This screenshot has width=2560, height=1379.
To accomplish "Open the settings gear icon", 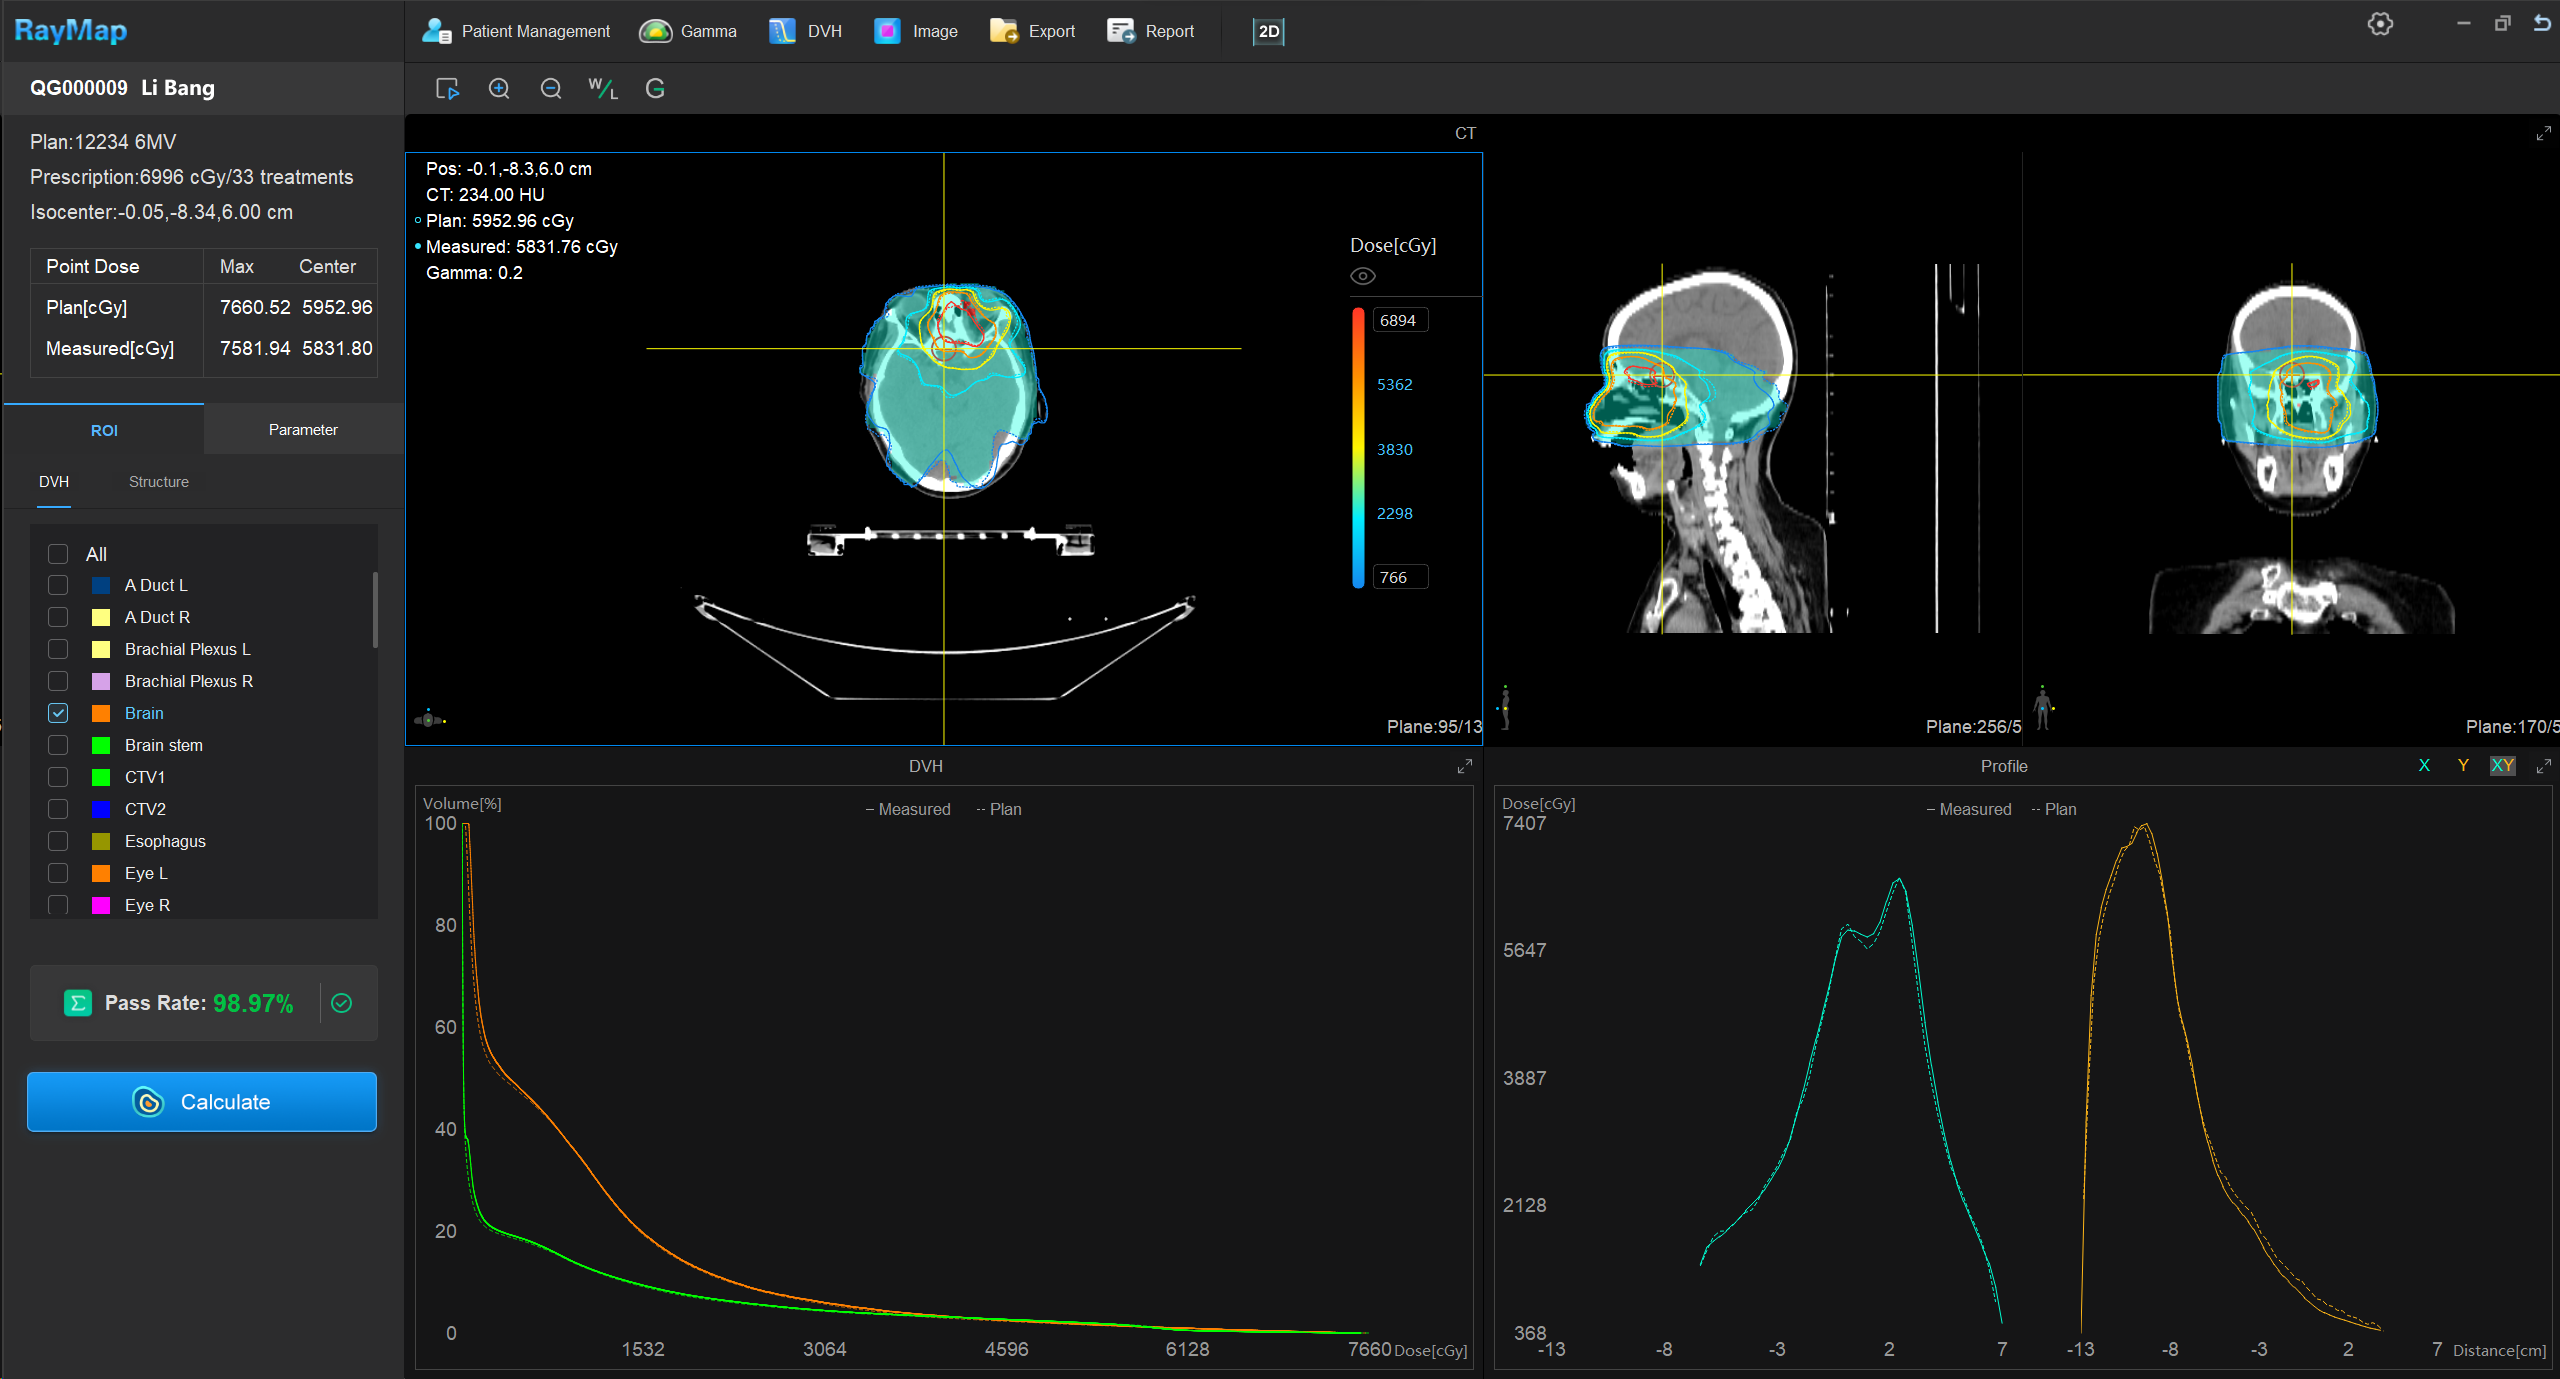I will click(x=2380, y=24).
